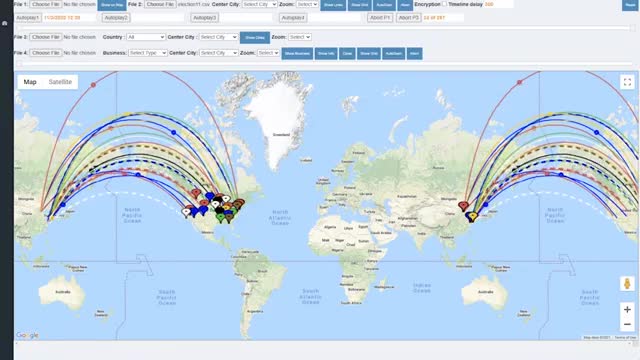Open the Business Select Type dropdown
This screenshot has height=360, width=640.
148,53
